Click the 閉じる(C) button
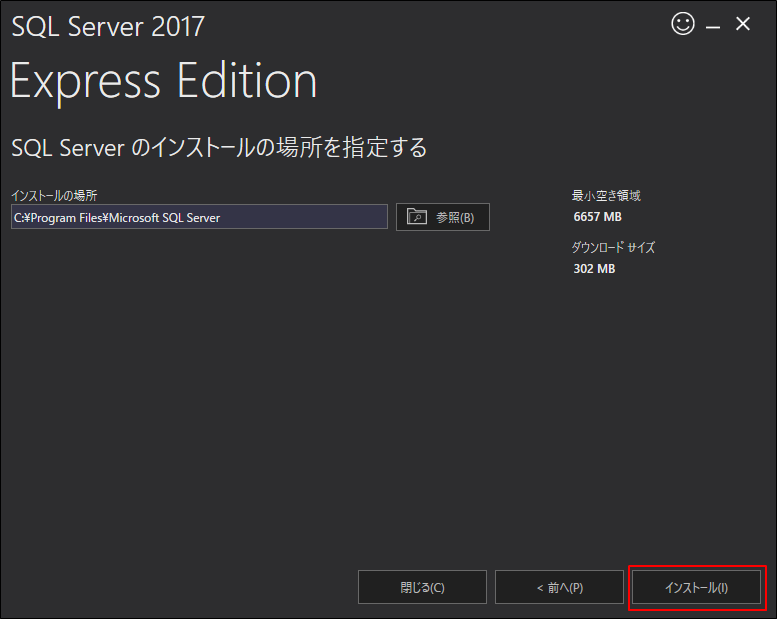The height and width of the screenshot is (619, 777). pyautogui.click(x=422, y=587)
